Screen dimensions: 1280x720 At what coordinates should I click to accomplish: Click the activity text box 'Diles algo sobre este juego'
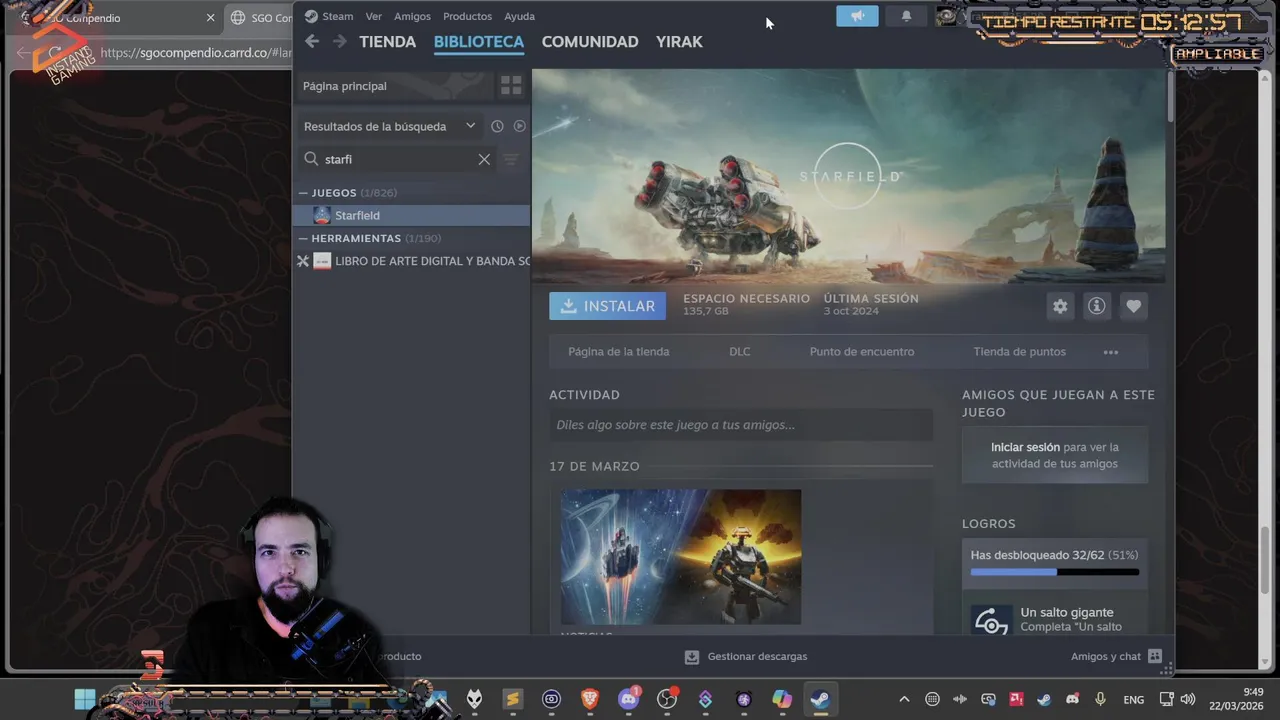coord(741,425)
